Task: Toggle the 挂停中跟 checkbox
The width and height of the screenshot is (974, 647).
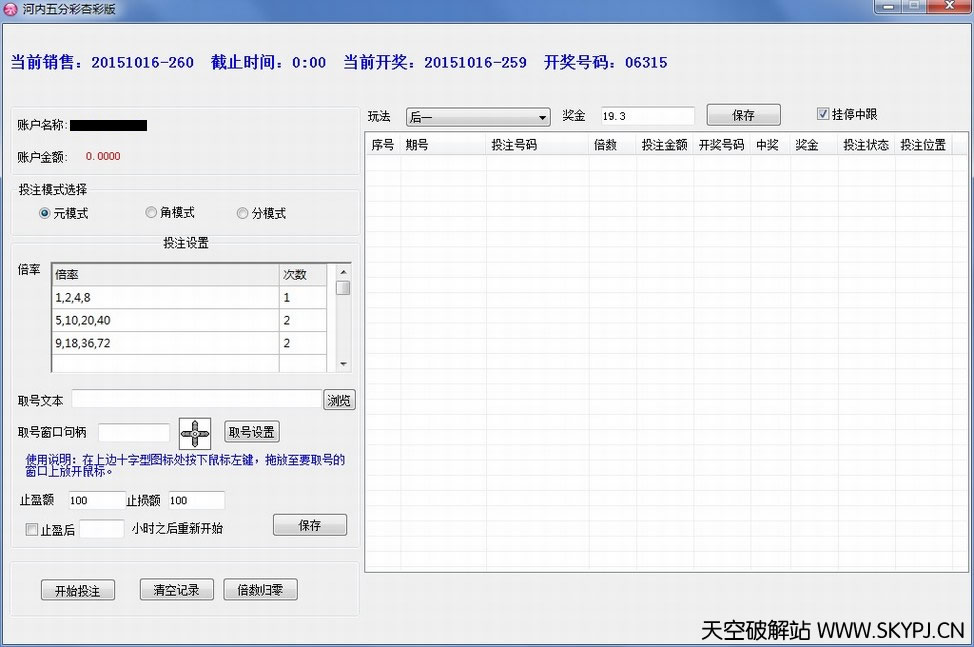Action: coord(823,113)
